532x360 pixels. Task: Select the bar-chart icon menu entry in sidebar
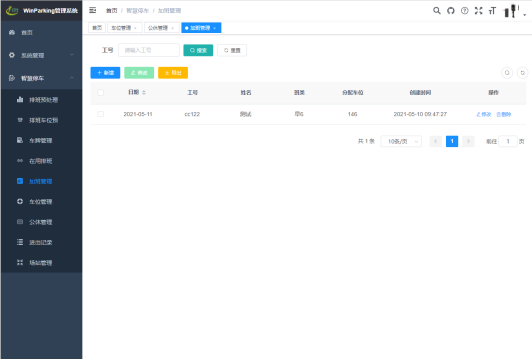pos(38,100)
